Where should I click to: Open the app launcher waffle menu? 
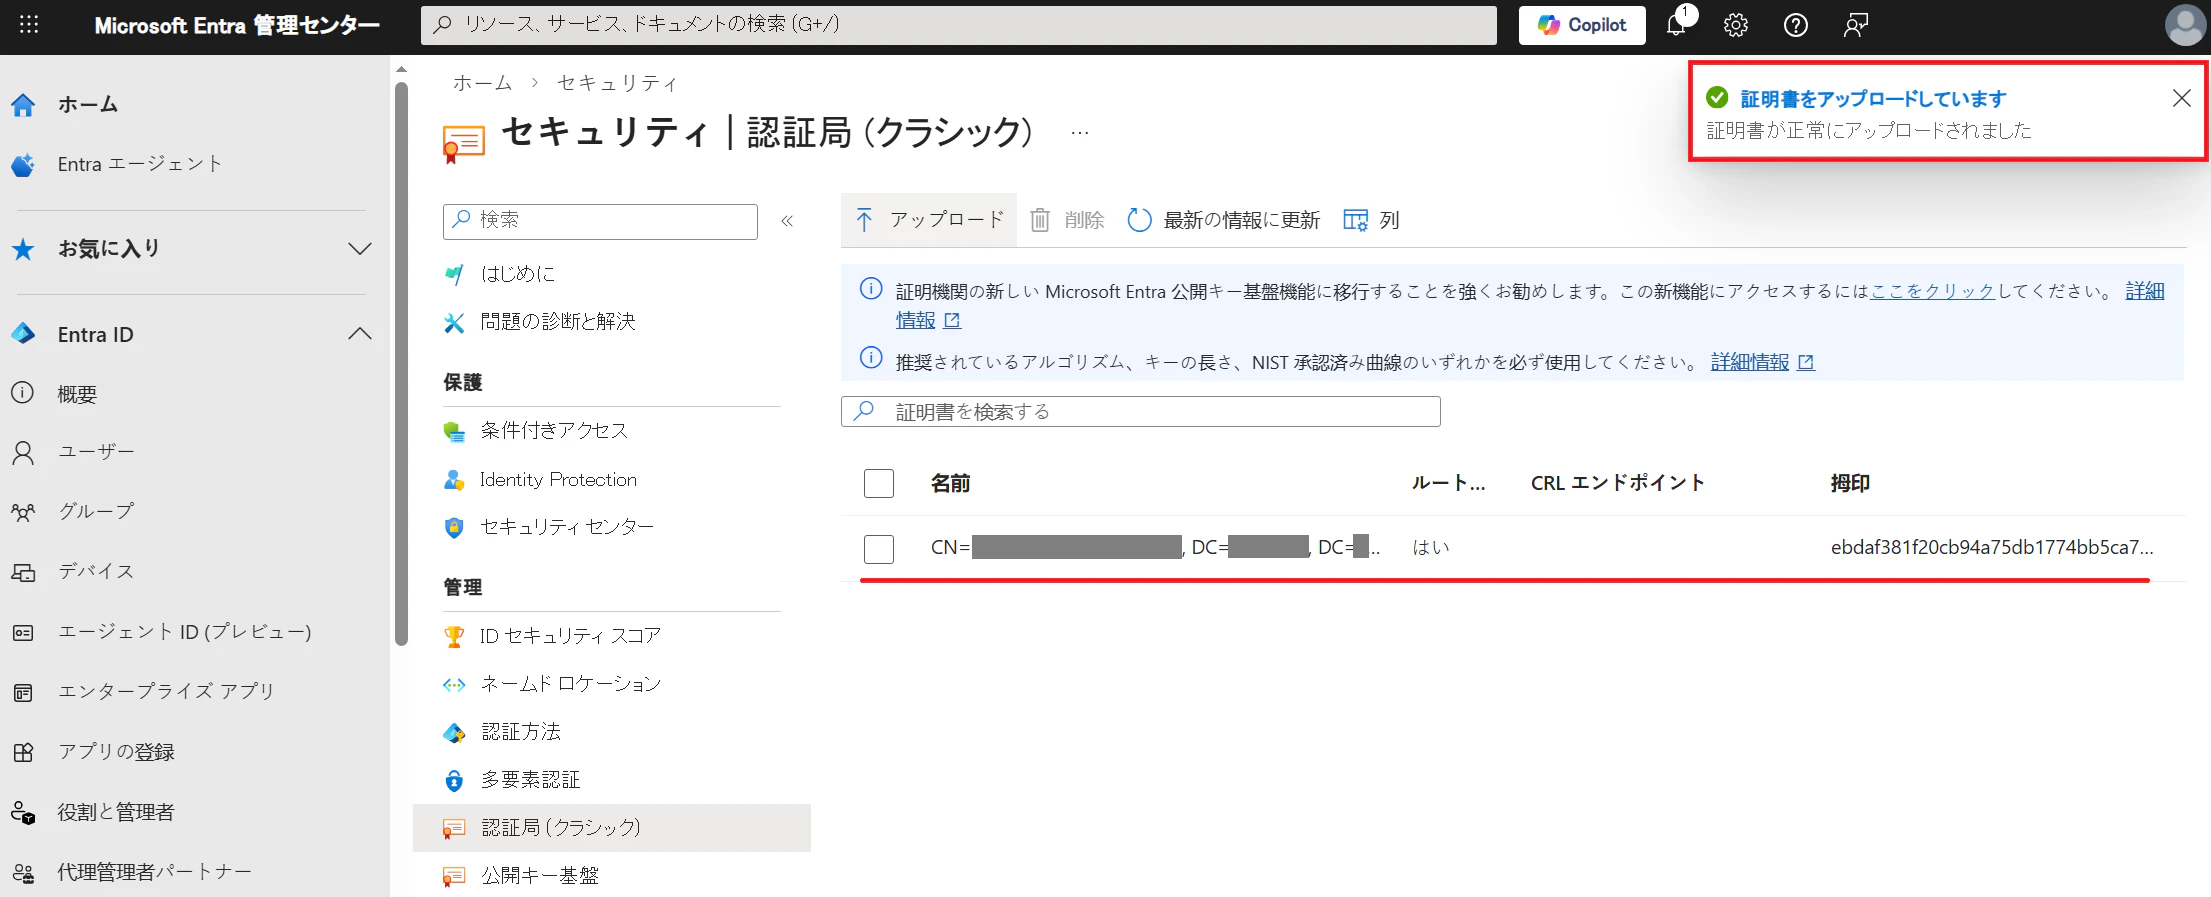(x=29, y=25)
